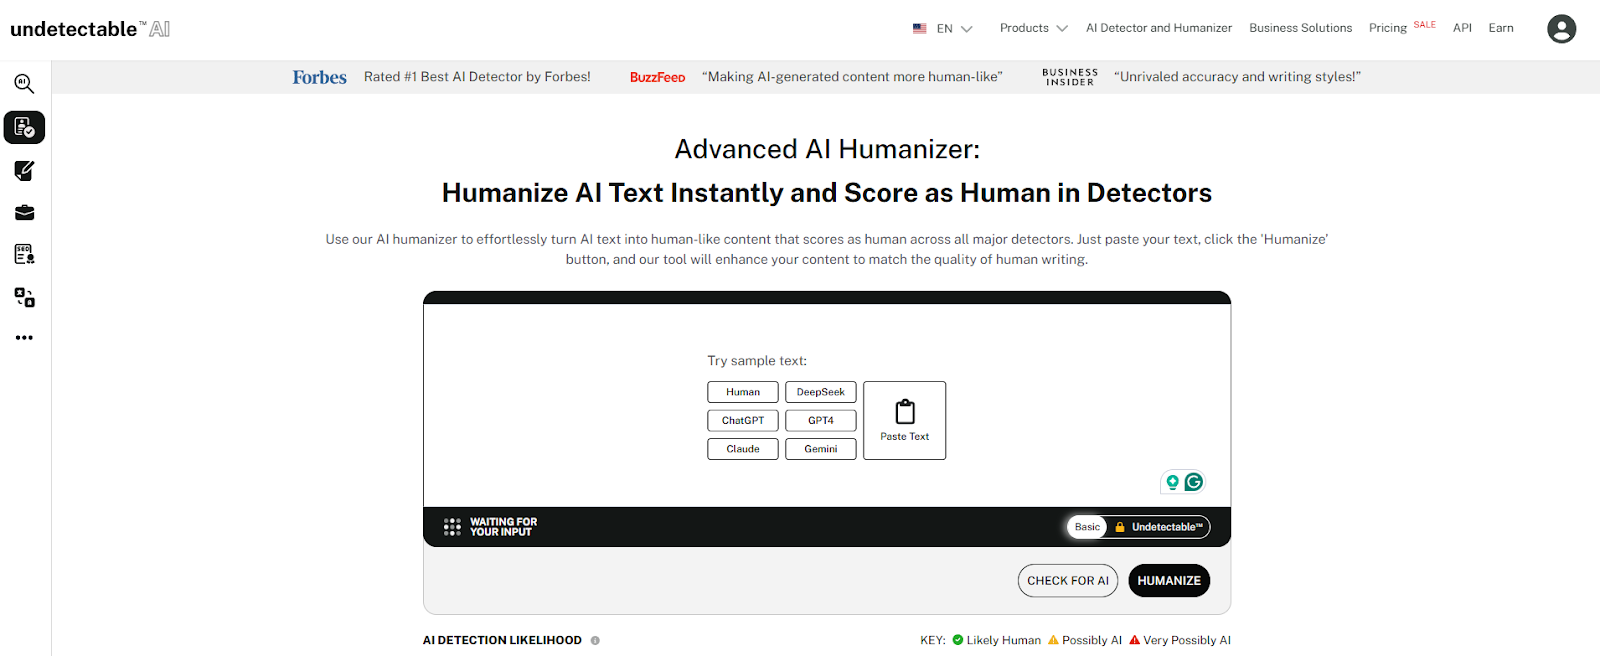
Task: Click the WAITING FOR YOUR INPUT status text
Action: [503, 527]
